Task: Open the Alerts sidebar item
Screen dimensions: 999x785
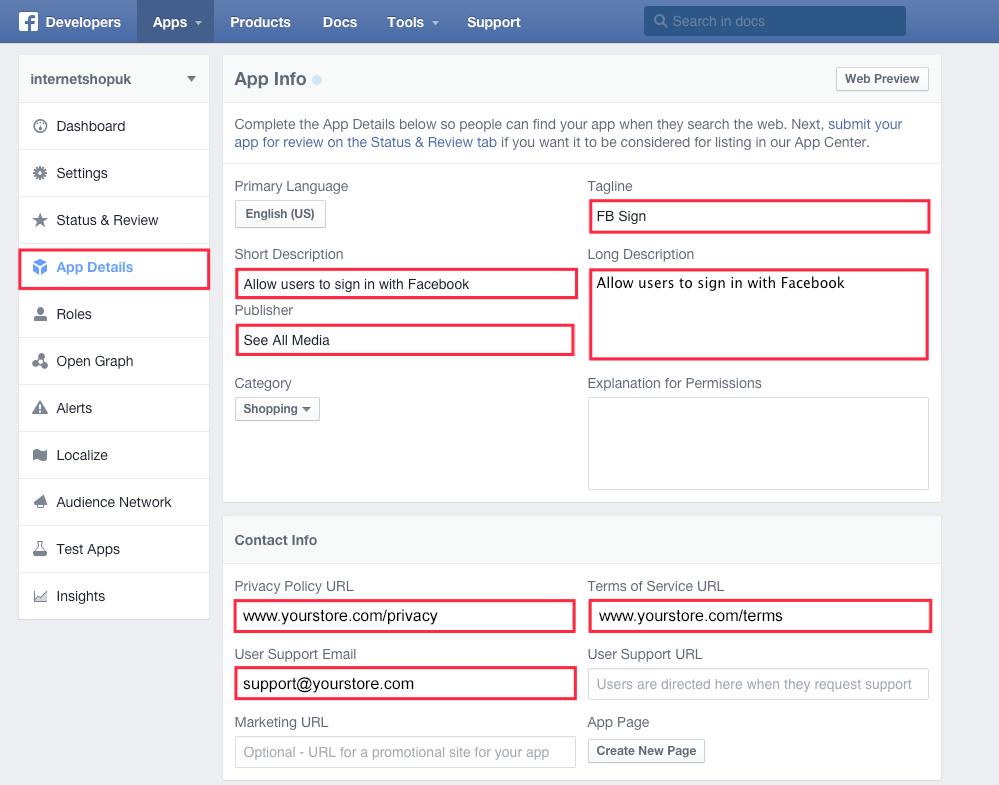Action: 114,408
